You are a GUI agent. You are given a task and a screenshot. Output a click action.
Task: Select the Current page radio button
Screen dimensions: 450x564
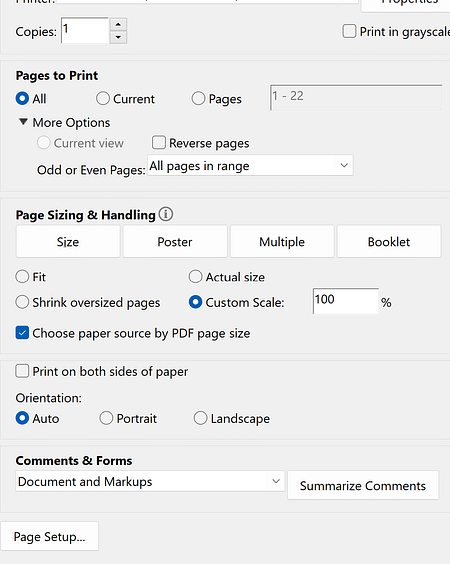tap(103, 98)
